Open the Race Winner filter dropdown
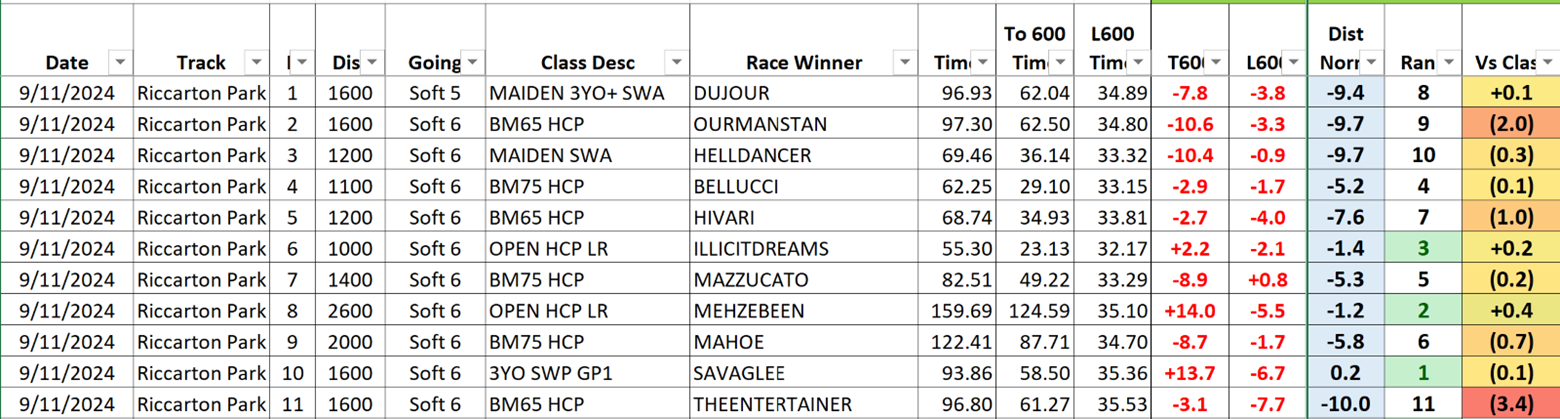The width and height of the screenshot is (1560, 419). (x=905, y=62)
